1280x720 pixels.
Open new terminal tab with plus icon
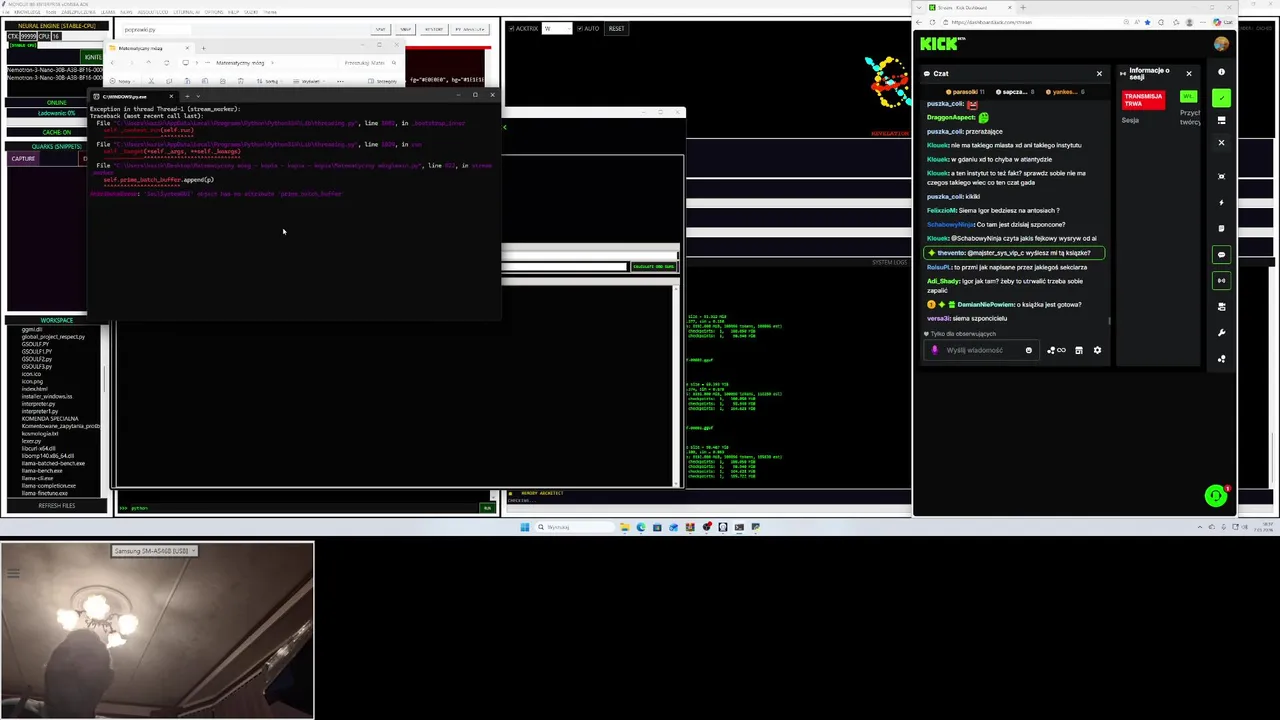click(188, 96)
